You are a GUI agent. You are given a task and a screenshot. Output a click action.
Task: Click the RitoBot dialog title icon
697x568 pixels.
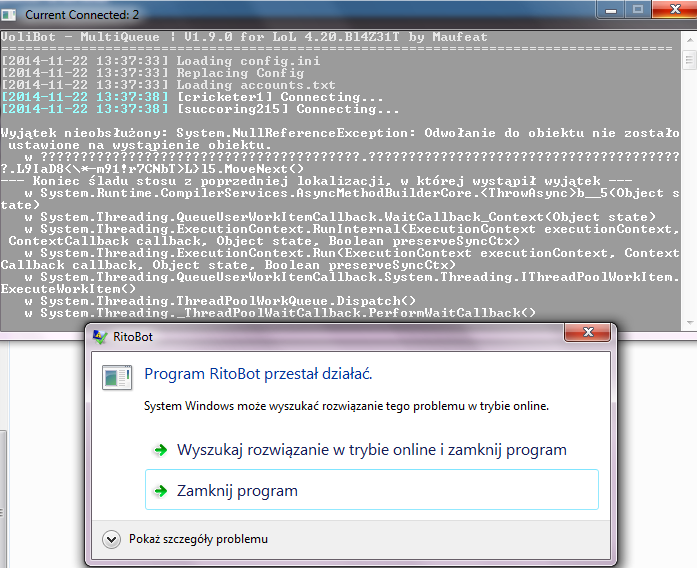[100, 337]
